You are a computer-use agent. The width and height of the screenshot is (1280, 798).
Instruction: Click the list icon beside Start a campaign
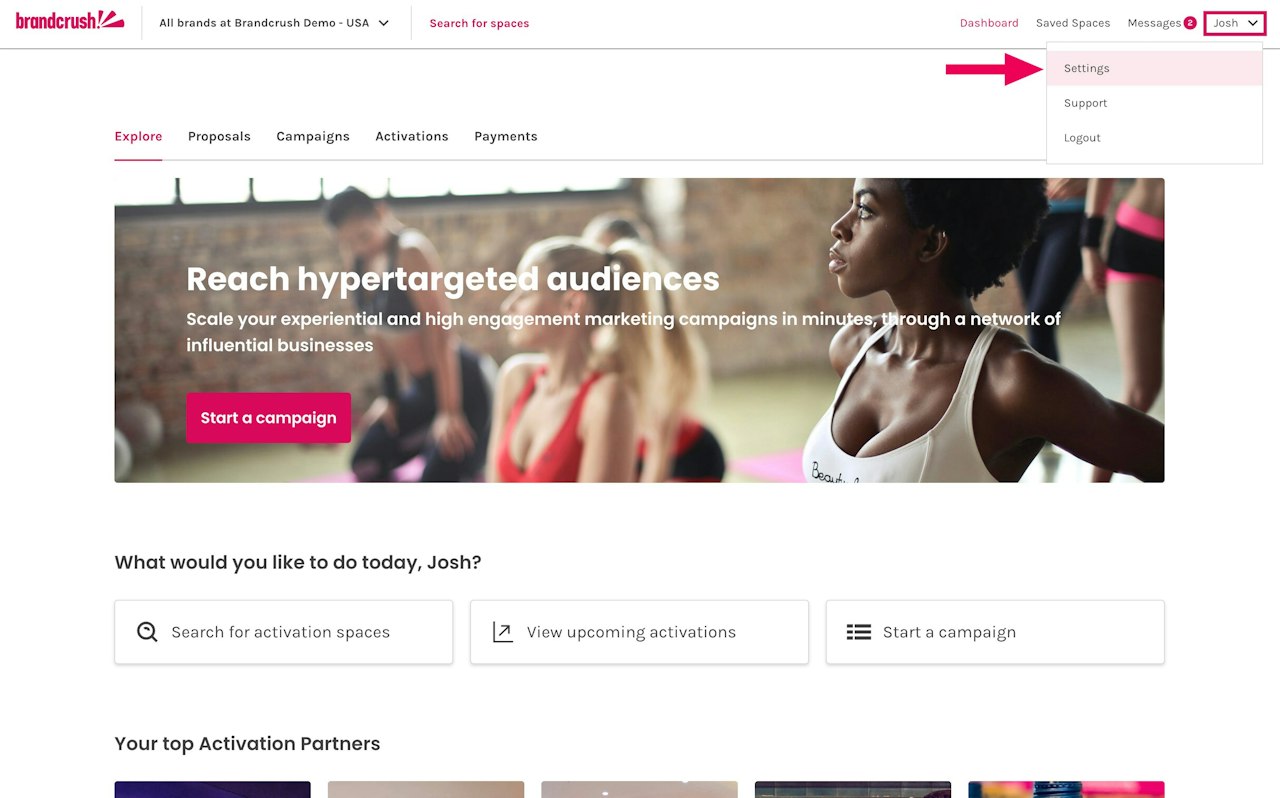[x=859, y=632]
